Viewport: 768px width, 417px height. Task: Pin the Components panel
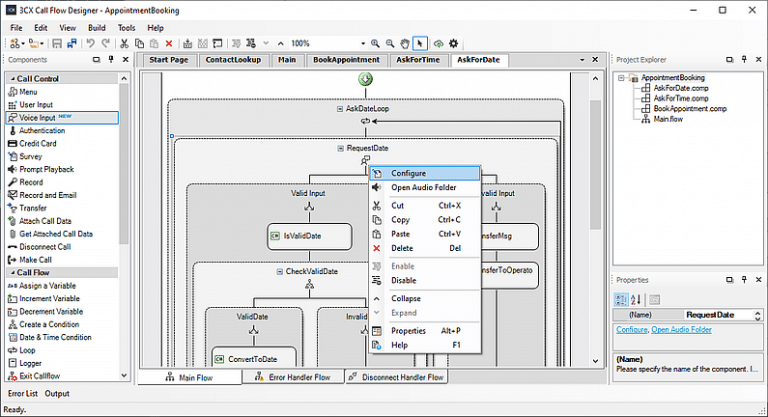pos(111,60)
